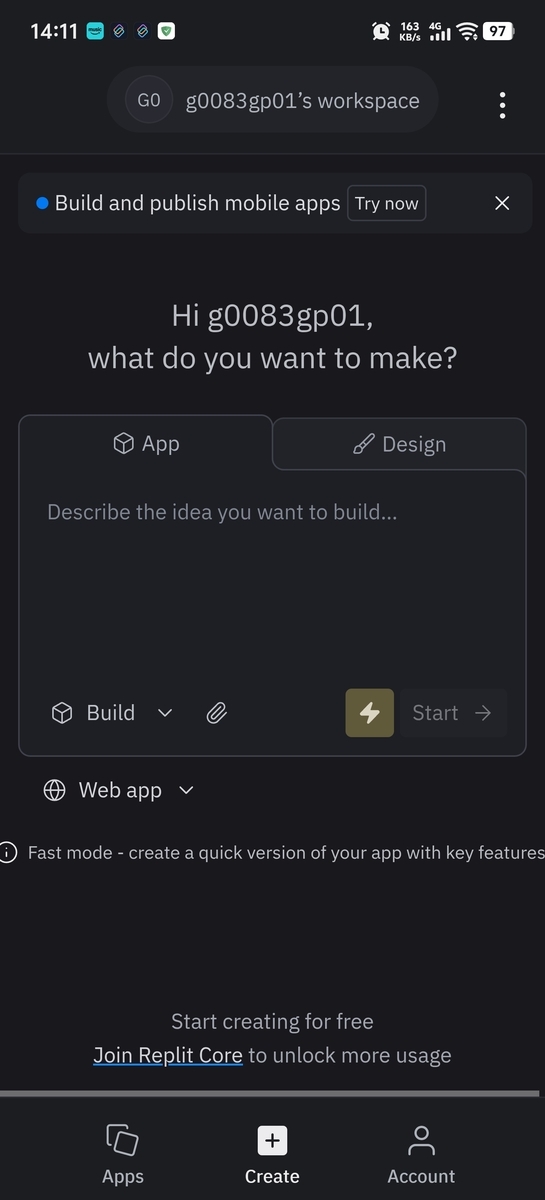Dismiss the mobile apps banner
545x1200 pixels.
502,203
